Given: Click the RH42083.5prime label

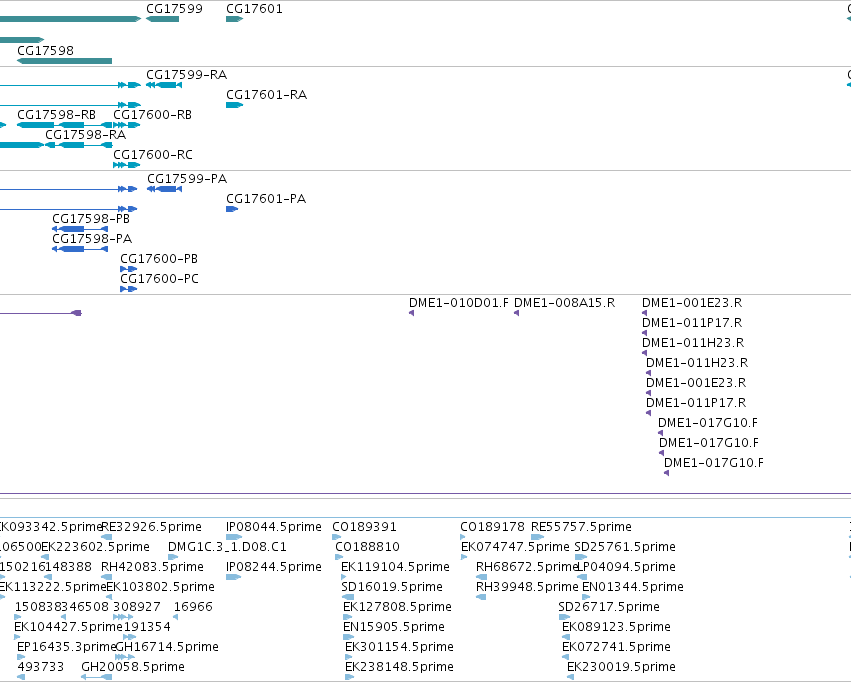Looking at the screenshot, I should [153, 567].
